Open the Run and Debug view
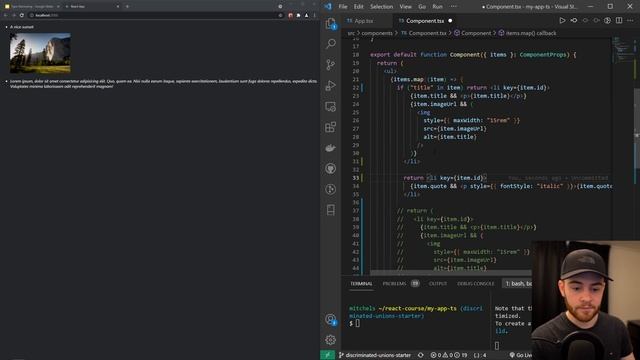 click(x=331, y=85)
